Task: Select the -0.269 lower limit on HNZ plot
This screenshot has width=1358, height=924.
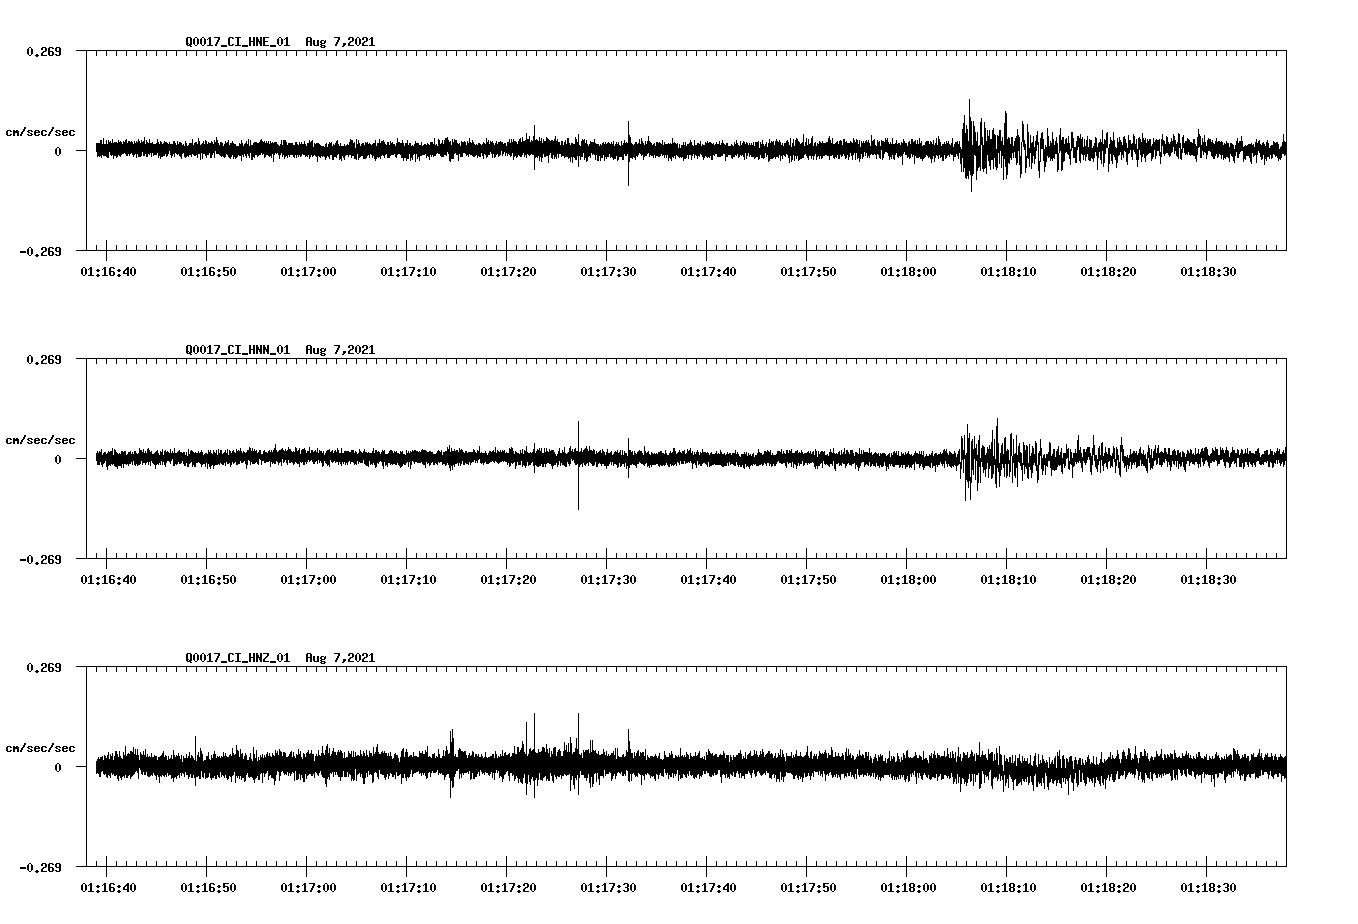Action: pos(40,867)
